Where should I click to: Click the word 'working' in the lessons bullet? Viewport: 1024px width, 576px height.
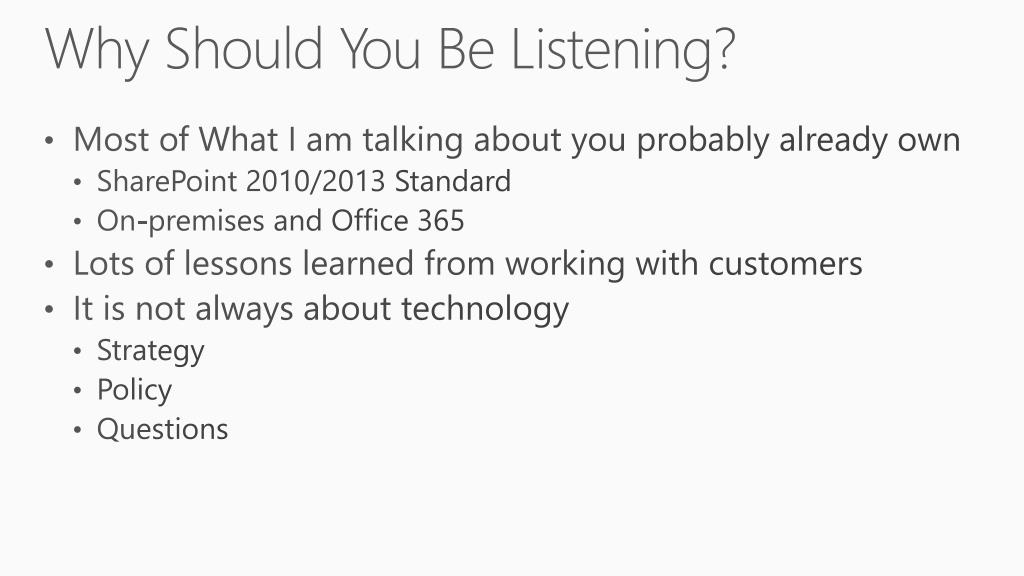click(565, 265)
